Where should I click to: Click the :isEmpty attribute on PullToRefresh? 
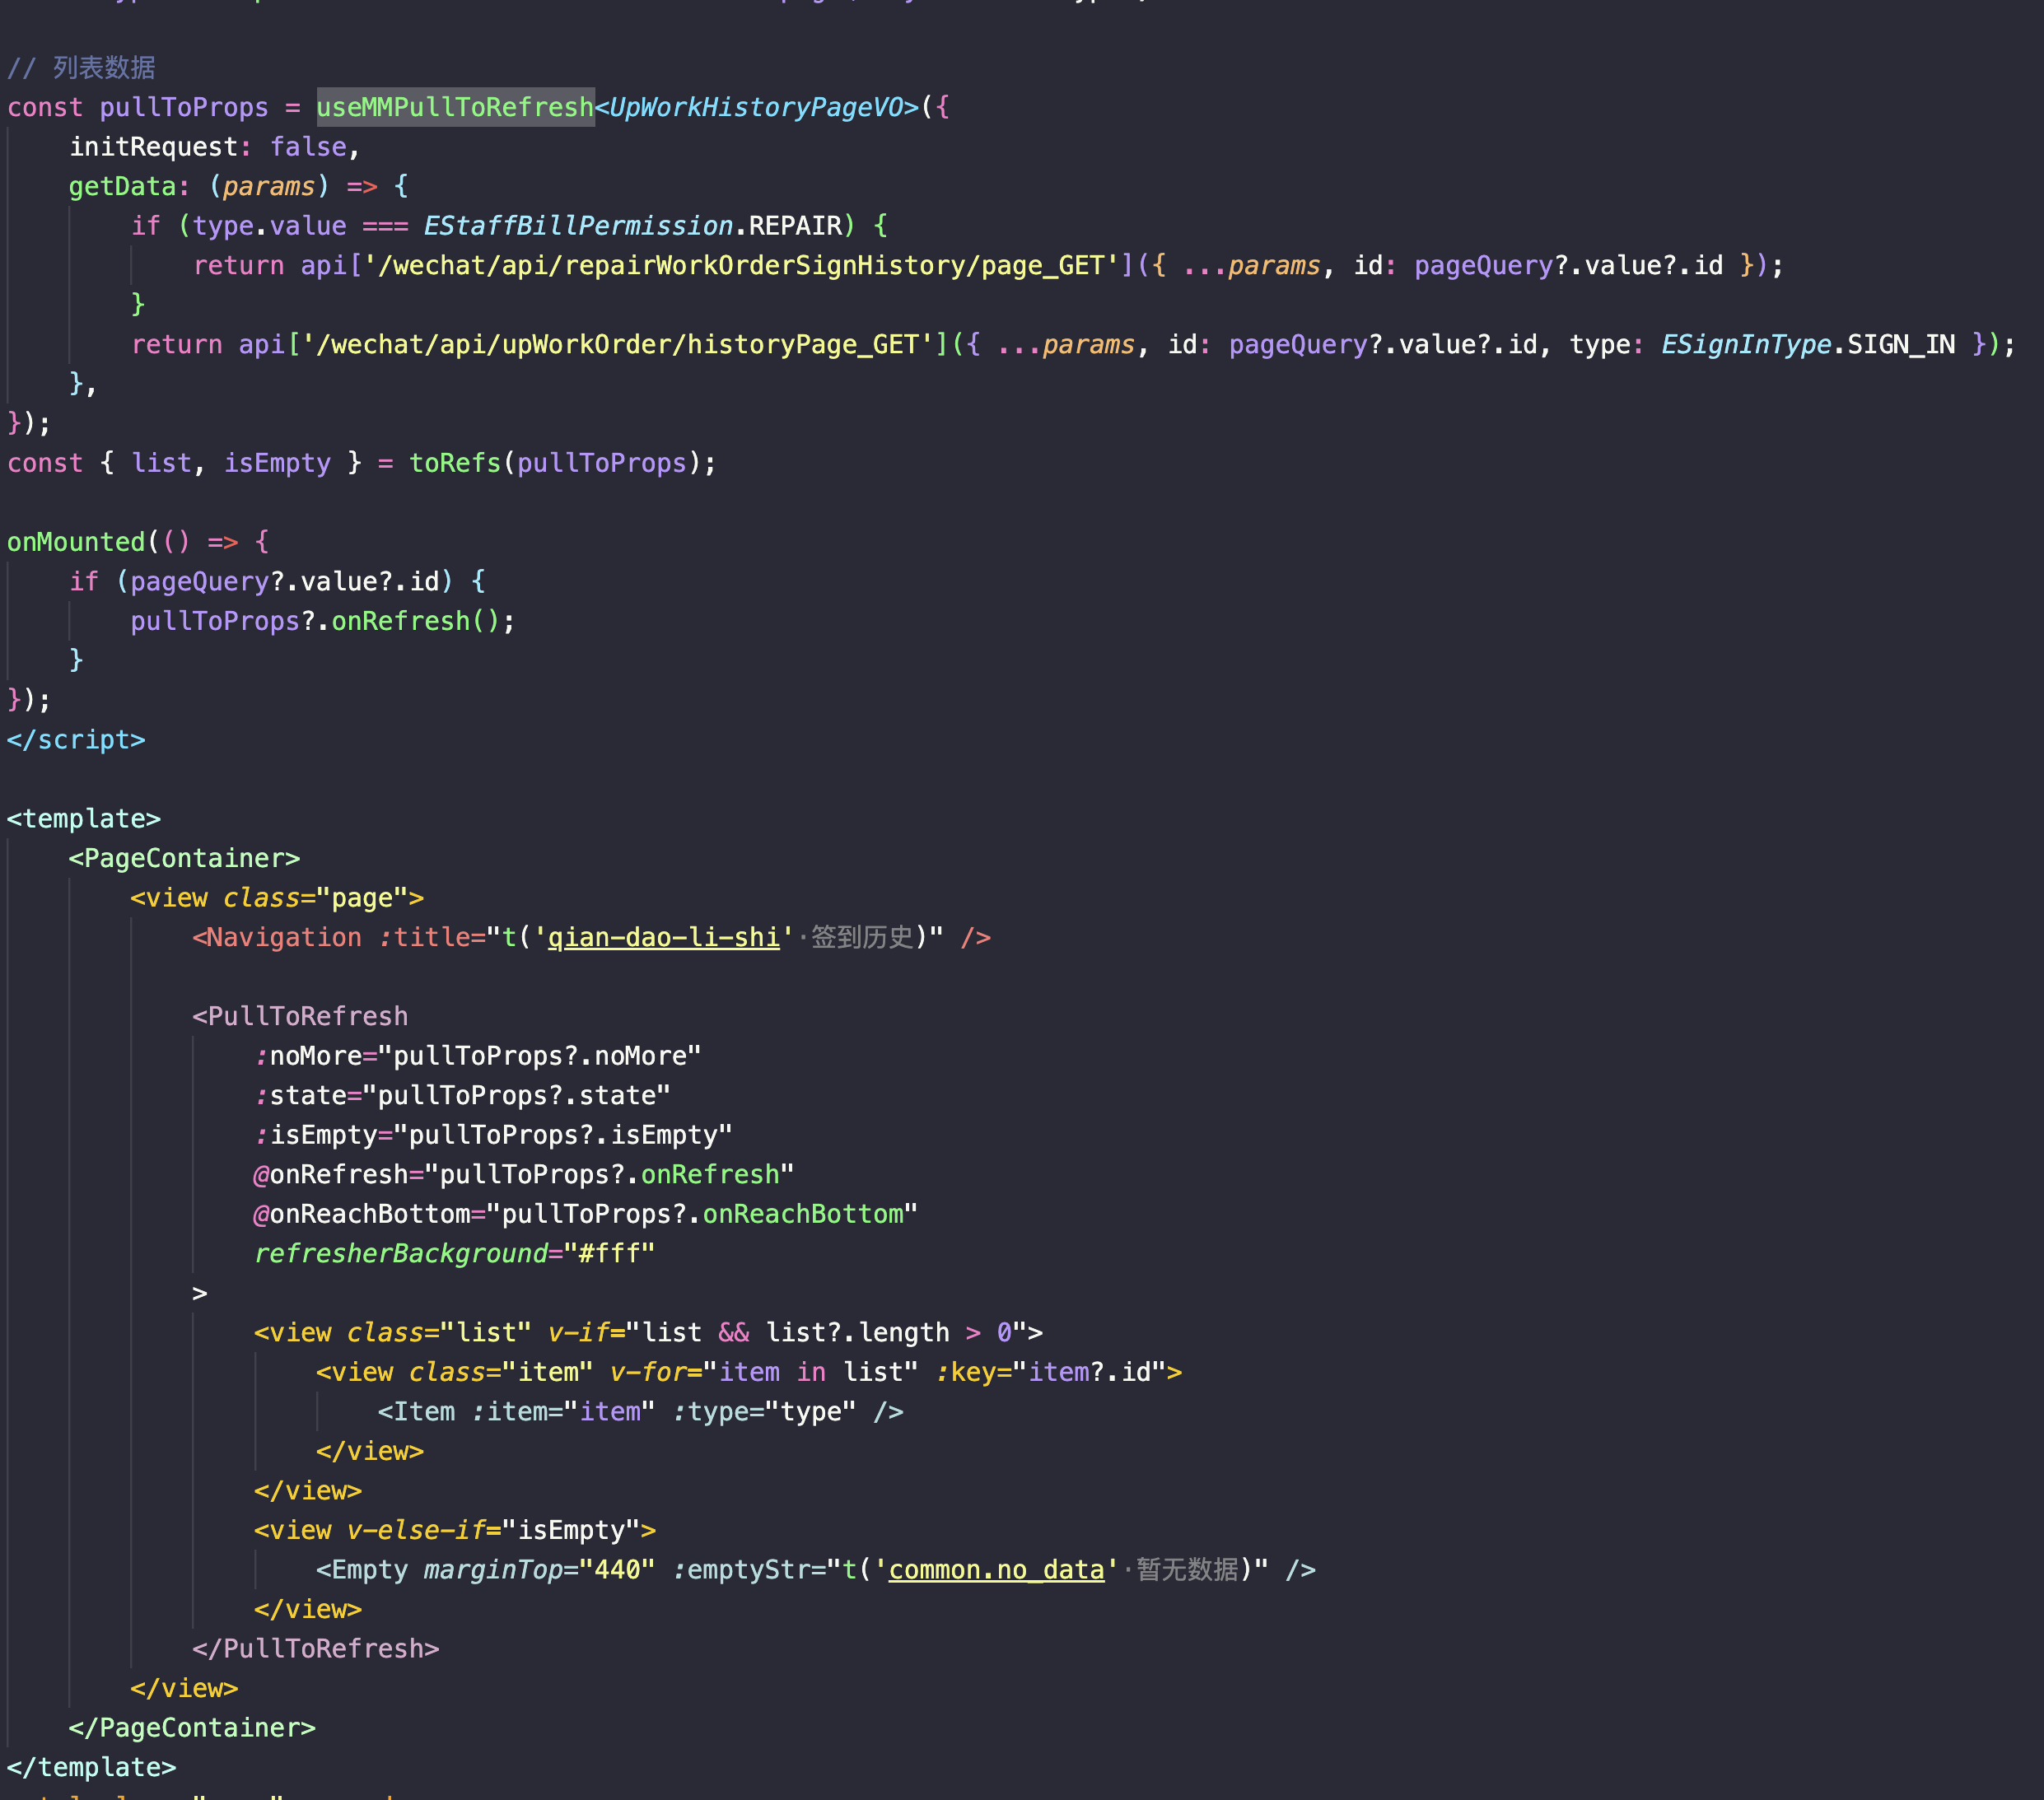coord(316,1135)
